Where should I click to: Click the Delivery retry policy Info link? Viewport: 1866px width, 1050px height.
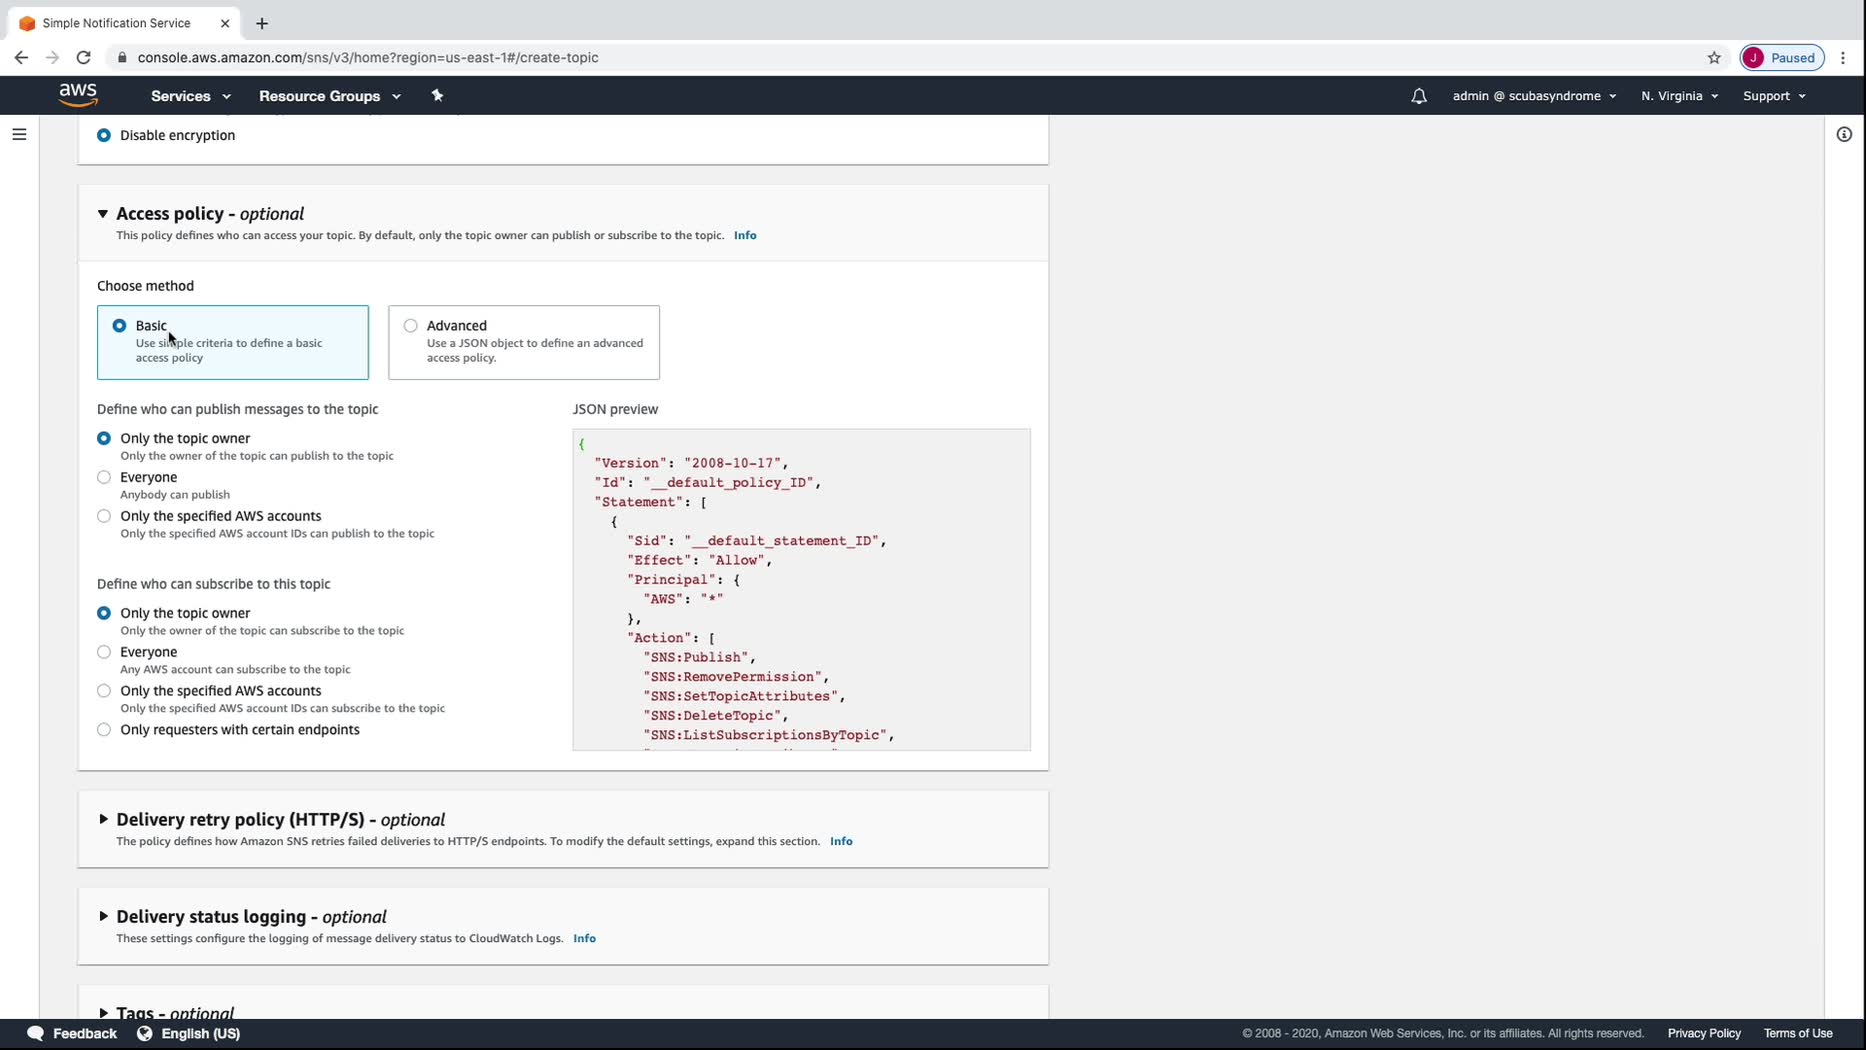[841, 841]
